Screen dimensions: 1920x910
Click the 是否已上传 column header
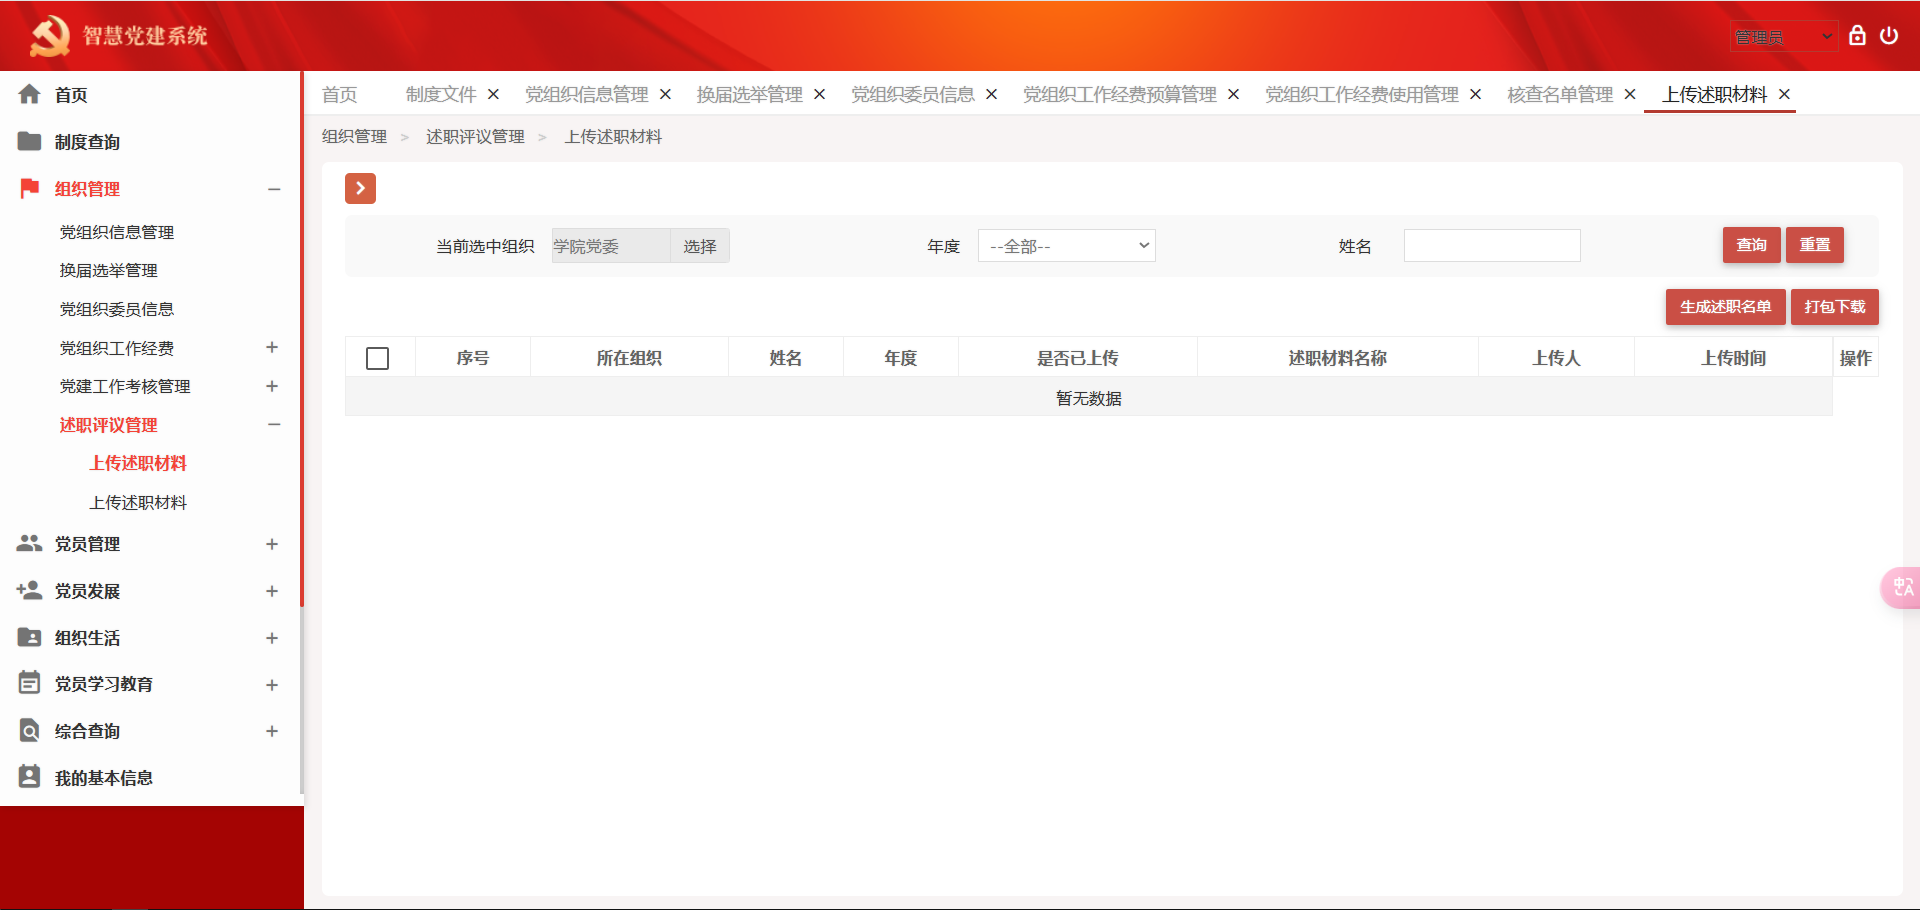coord(1078,358)
